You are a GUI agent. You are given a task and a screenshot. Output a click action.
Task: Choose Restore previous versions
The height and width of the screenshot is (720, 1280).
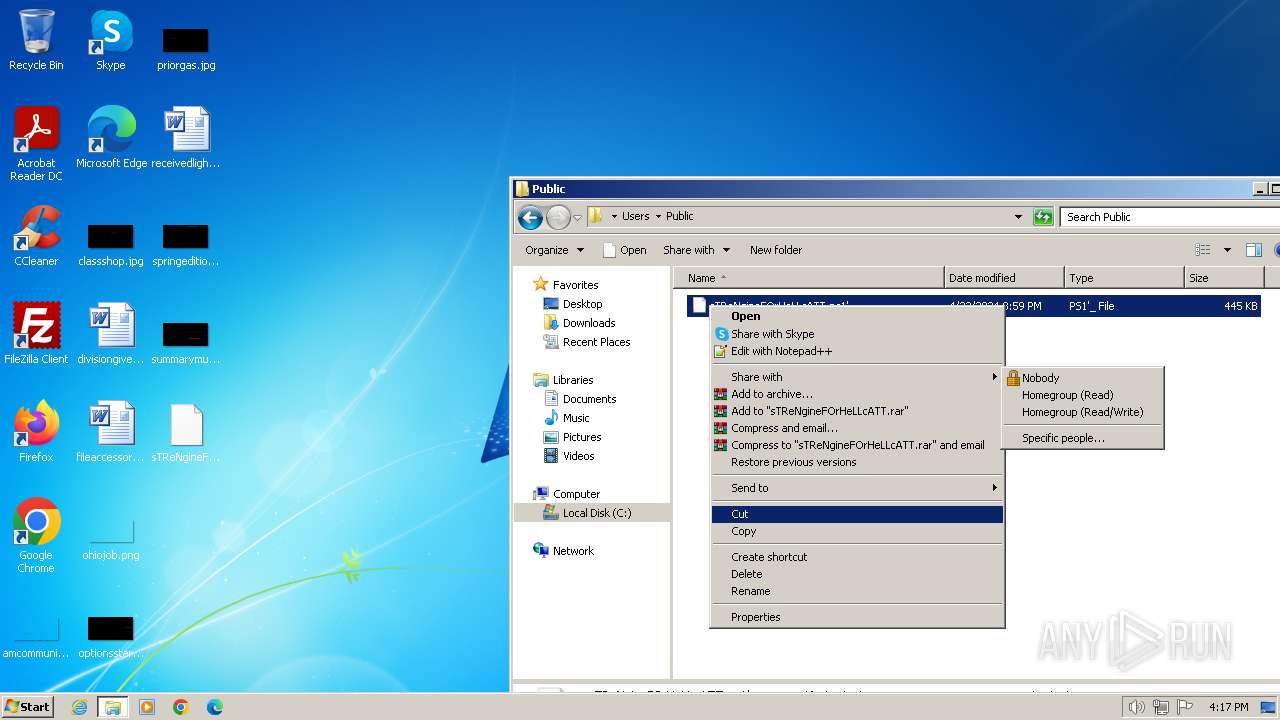click(856, 462)
